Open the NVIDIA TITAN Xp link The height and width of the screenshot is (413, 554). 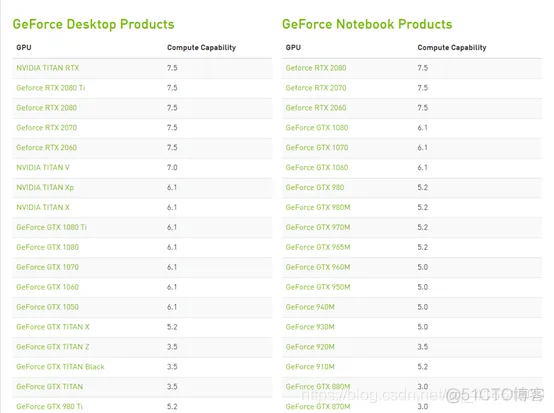(45, 187)
